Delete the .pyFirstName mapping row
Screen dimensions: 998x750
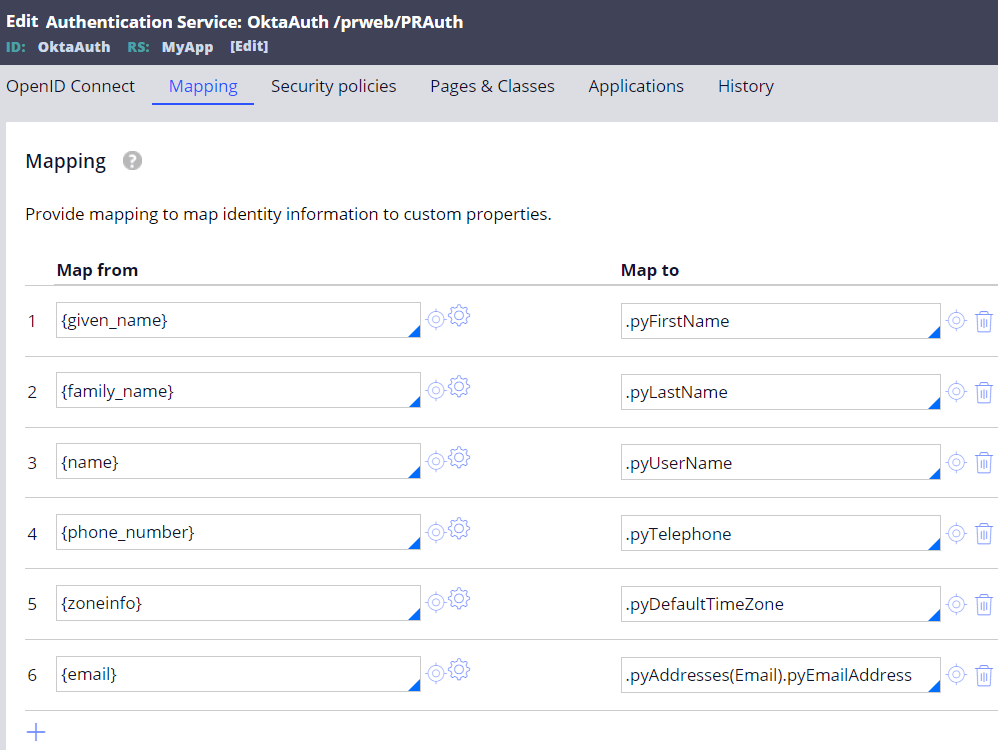(984, 321)
